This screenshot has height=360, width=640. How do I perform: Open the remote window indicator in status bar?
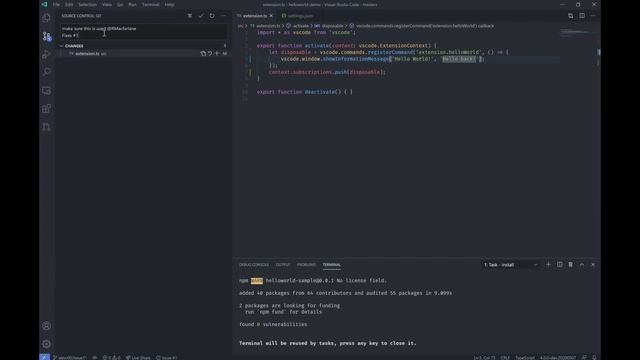coord(44,357)
